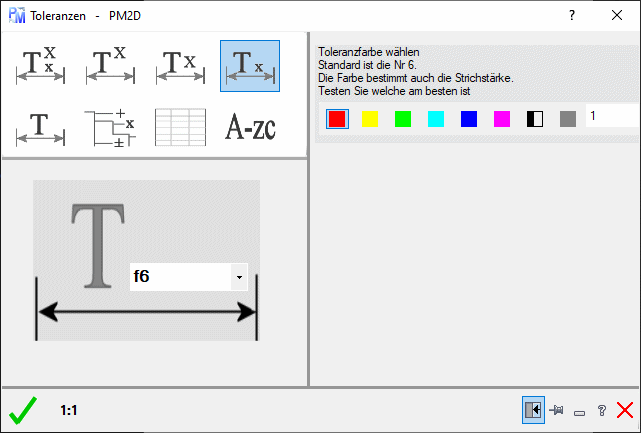Pick the yellow tolerance color

click(x=370, y=119)
